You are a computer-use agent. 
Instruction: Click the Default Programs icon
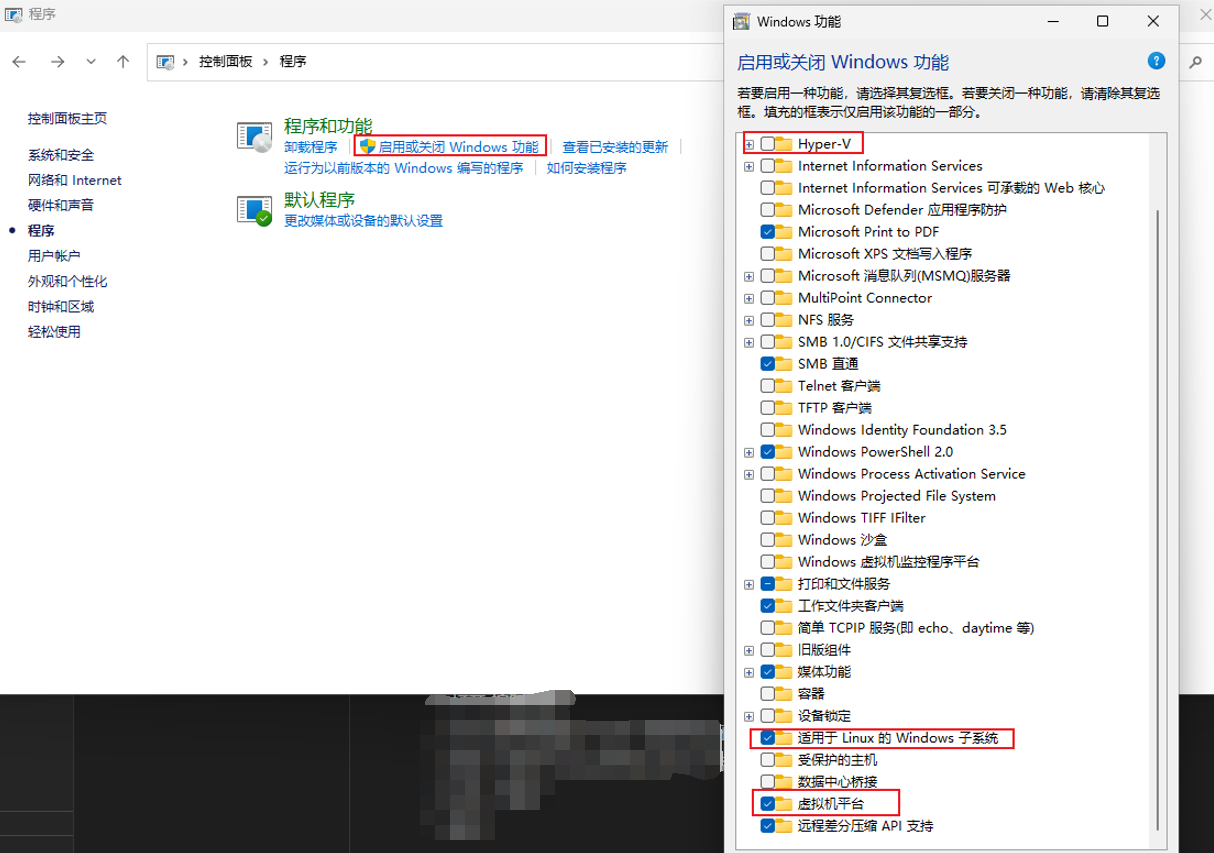[x=254, y=209]
